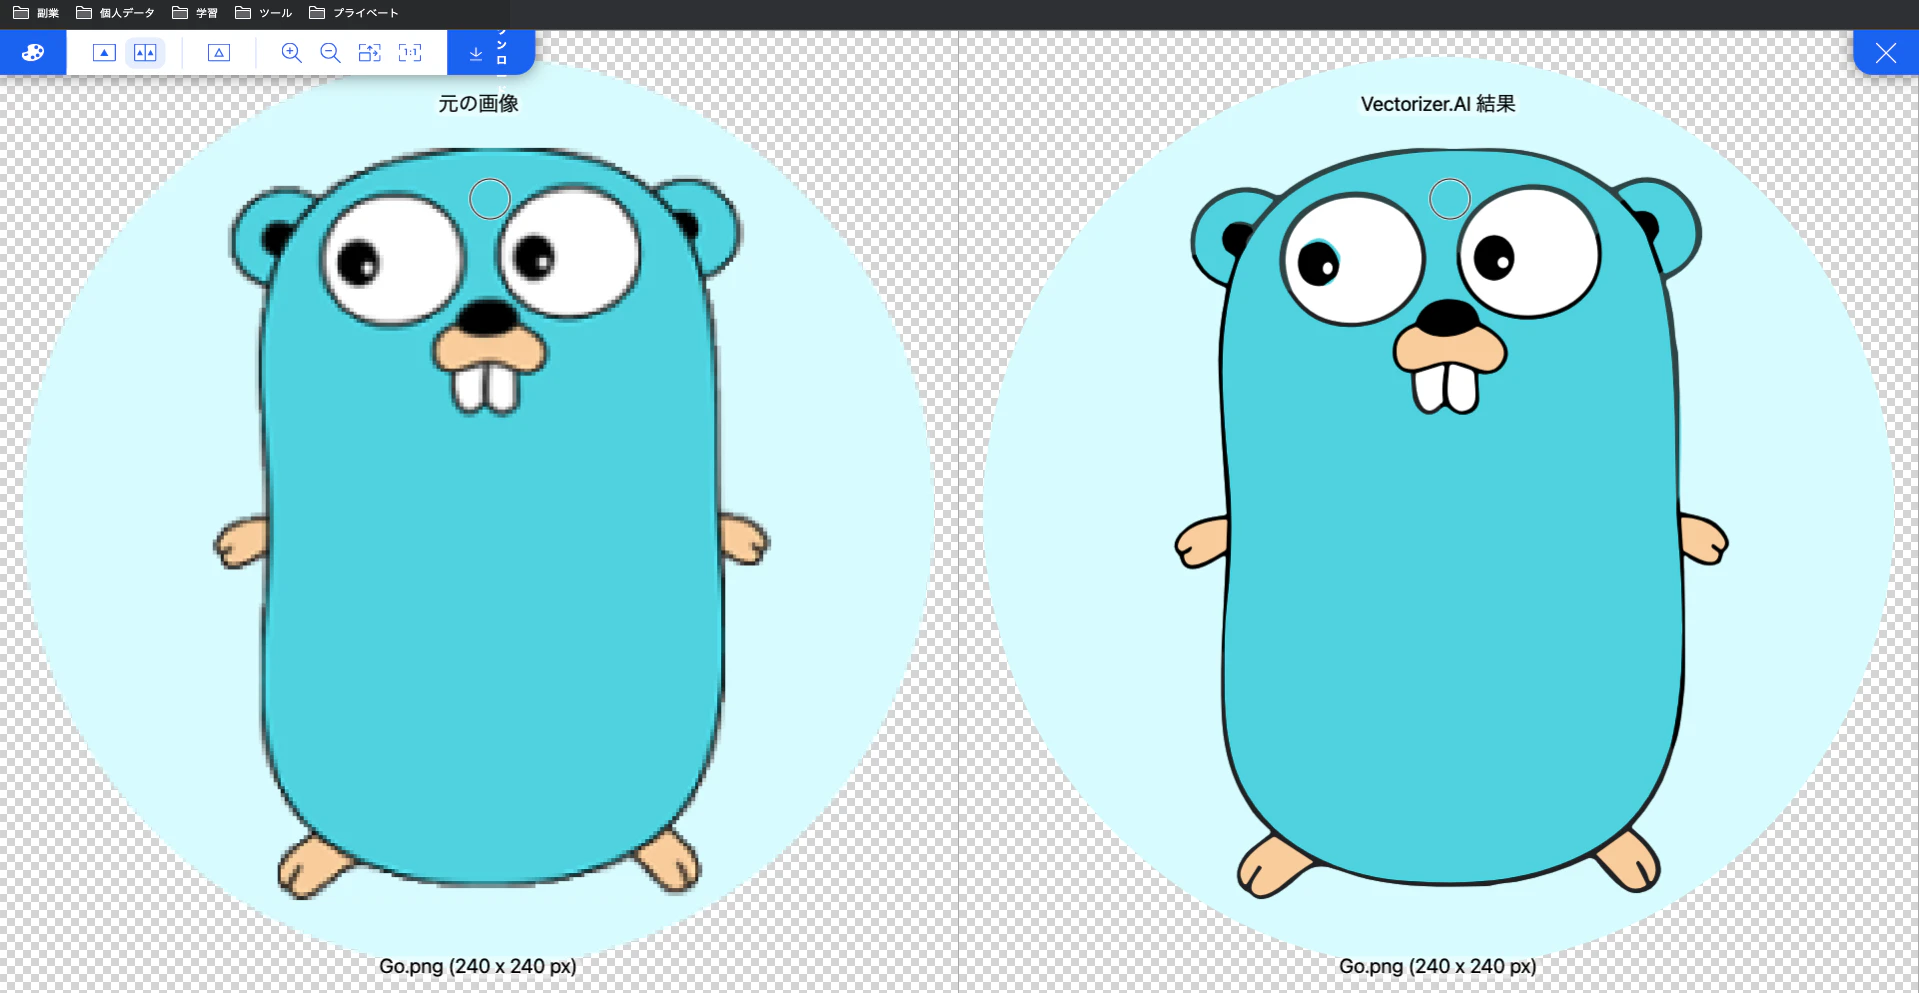Close the comparison viewer
The image size is (1919, 993).
tap(1886, 53)
